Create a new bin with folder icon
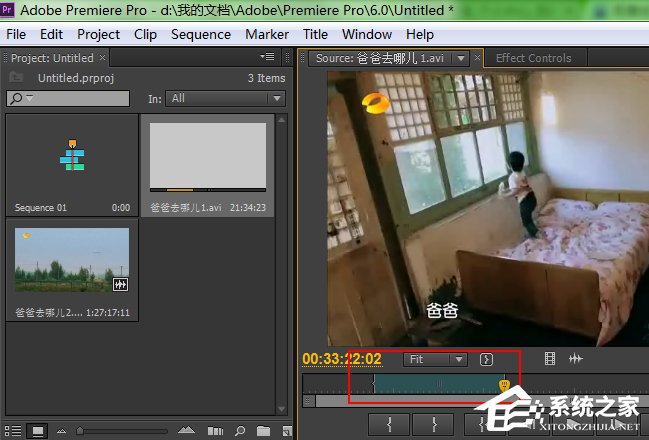The image size is (649, 440). tap(263, 431)
